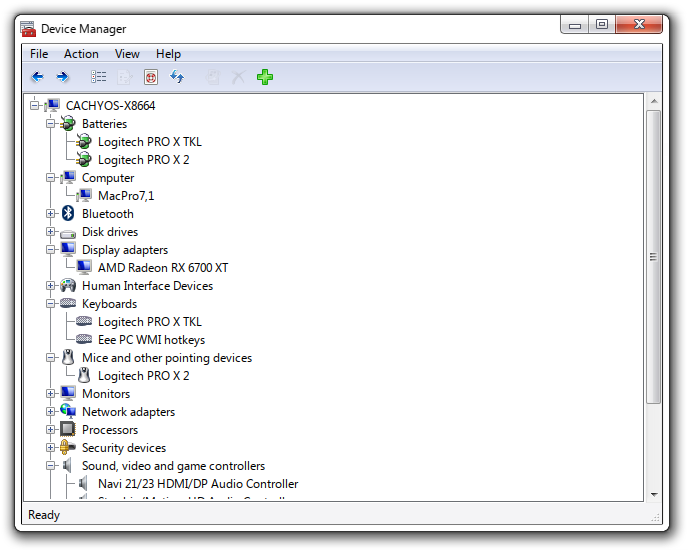
Task: Click the Device Manager title bar icon
Action: point(28,29)
